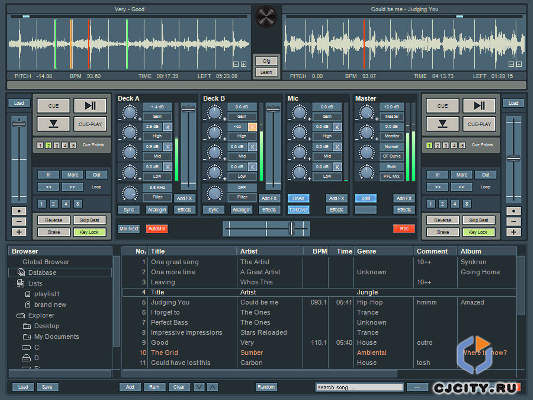The width and height of the screenshot is (533, 400).
Task: Move selected playlist entry down with arrow
Action: point(199,387)
